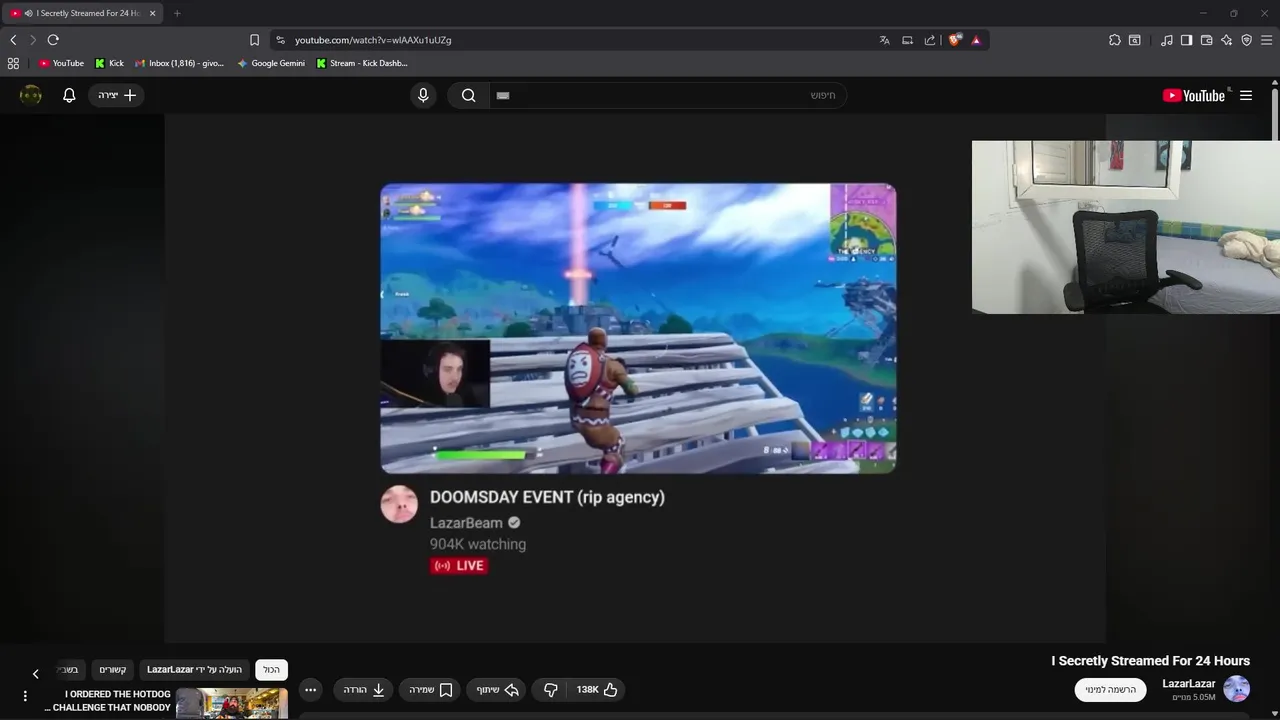
Task: Open a new browser tab
Action: (177, 13)
